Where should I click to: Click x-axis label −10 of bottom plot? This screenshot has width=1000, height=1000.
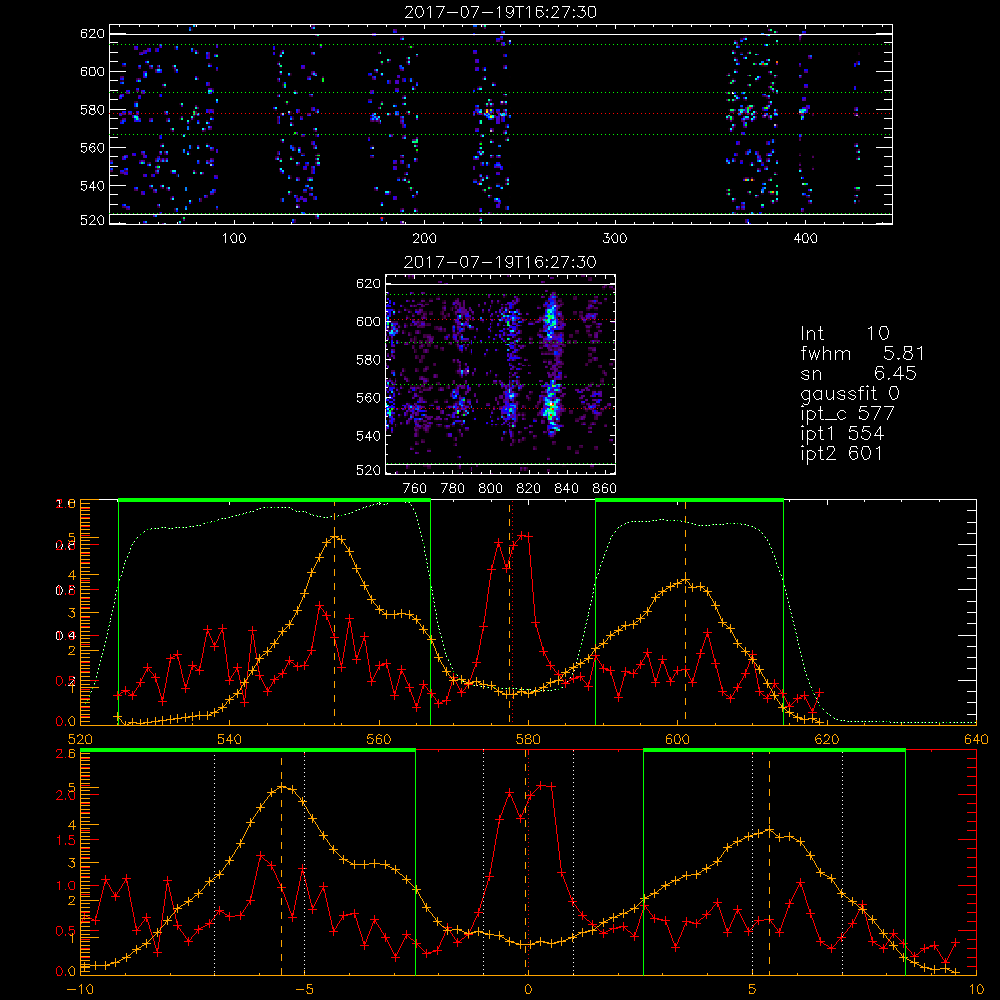80,990
